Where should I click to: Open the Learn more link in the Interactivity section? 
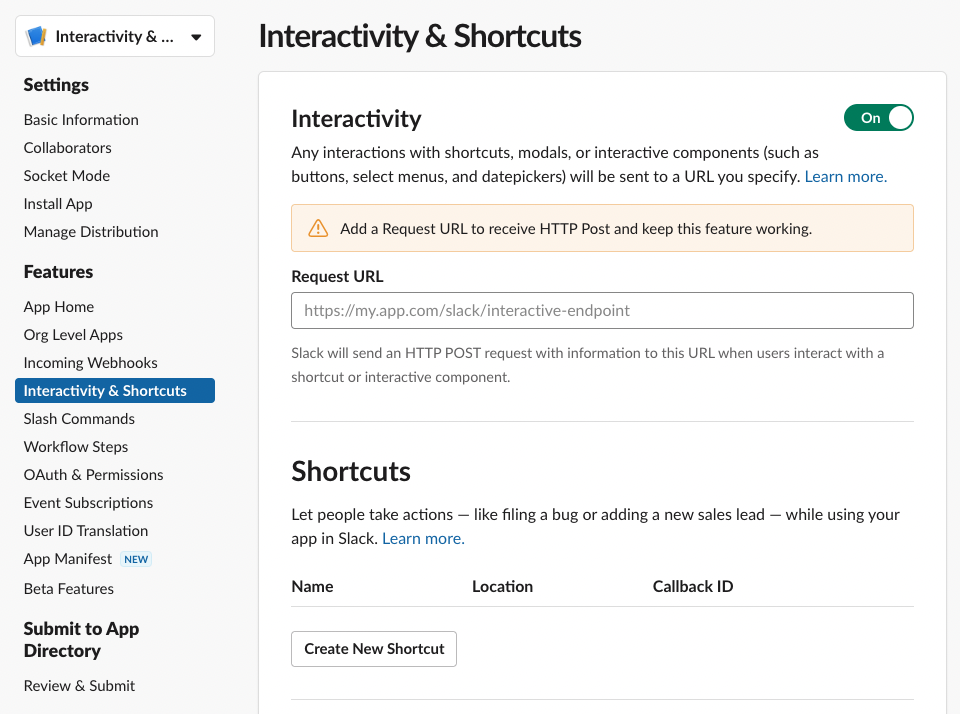click(844, 176)
